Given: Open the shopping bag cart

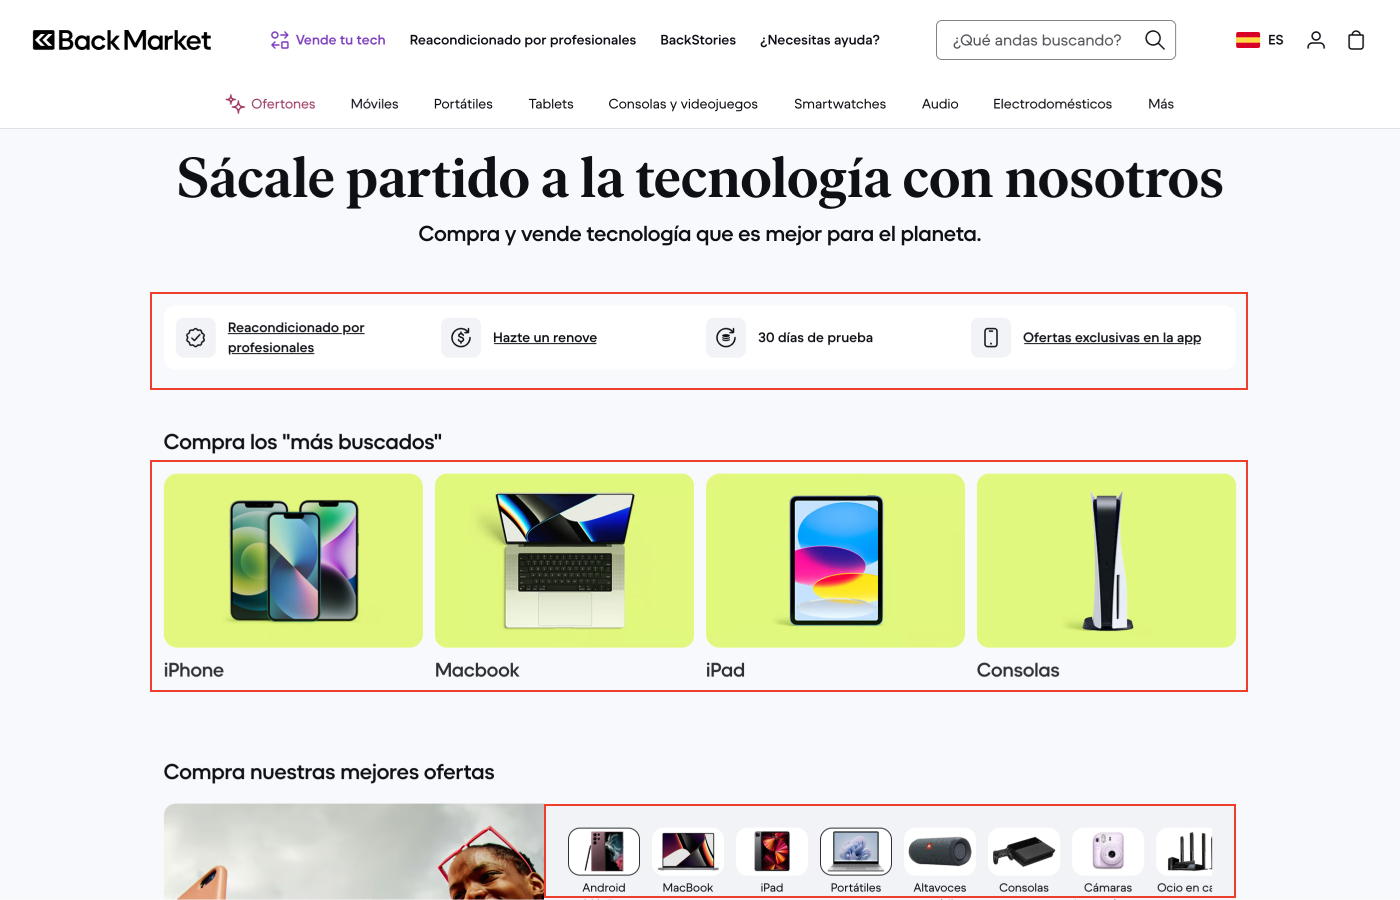Looking at the screenshot, I should click(1356, 40).
